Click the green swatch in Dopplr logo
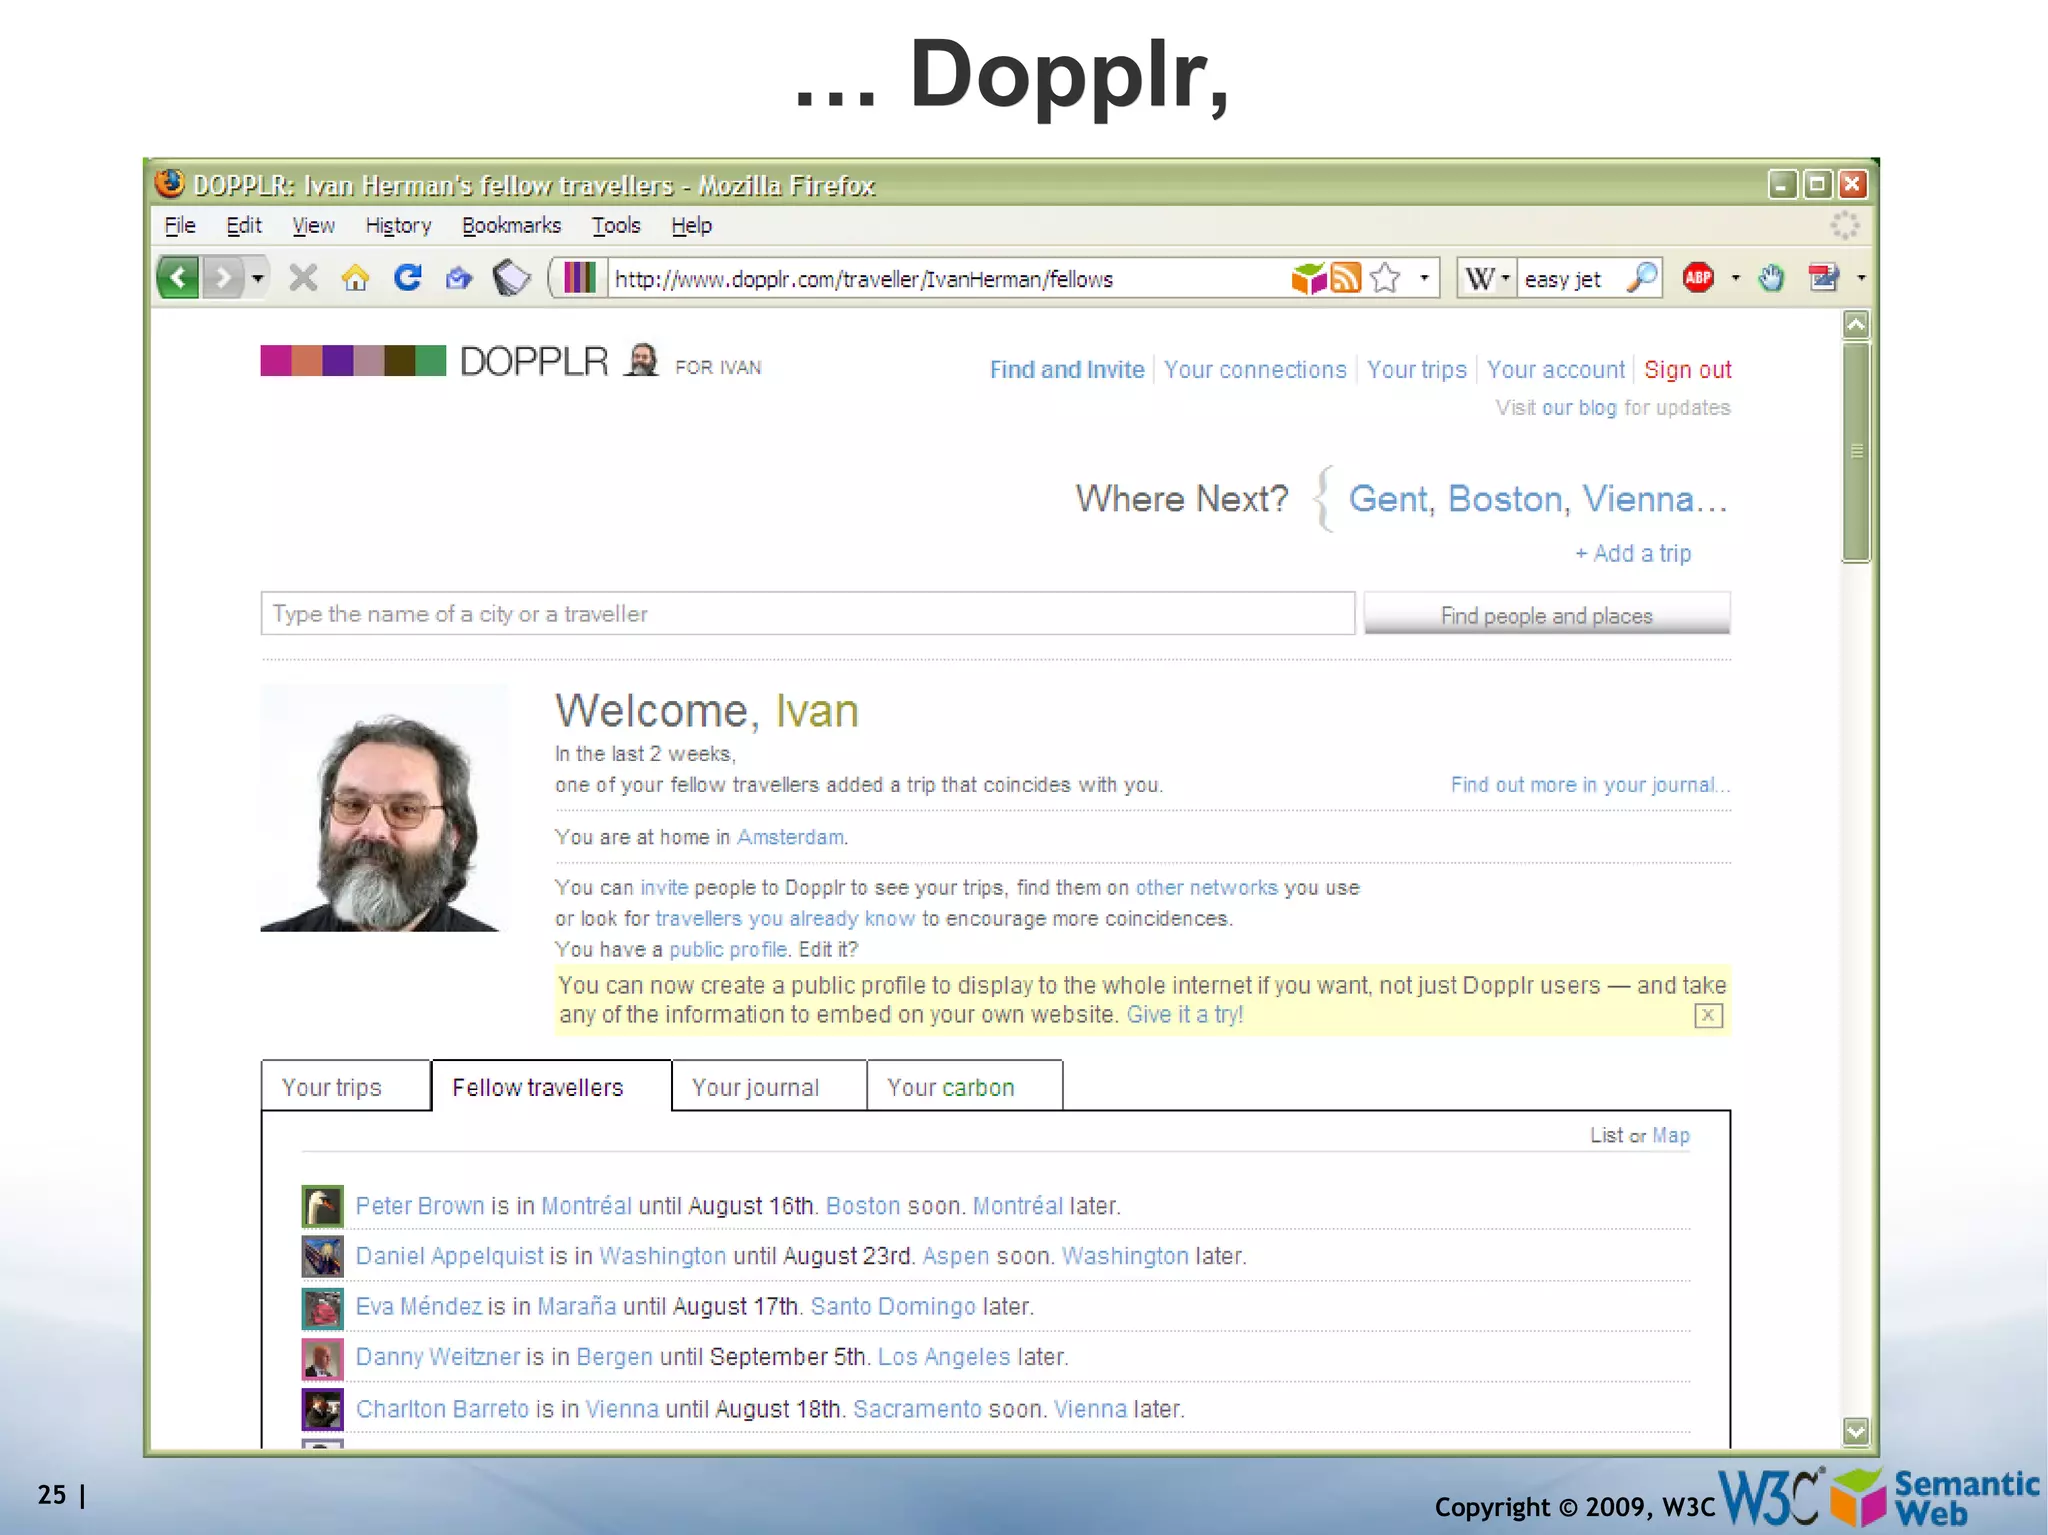 431,360
